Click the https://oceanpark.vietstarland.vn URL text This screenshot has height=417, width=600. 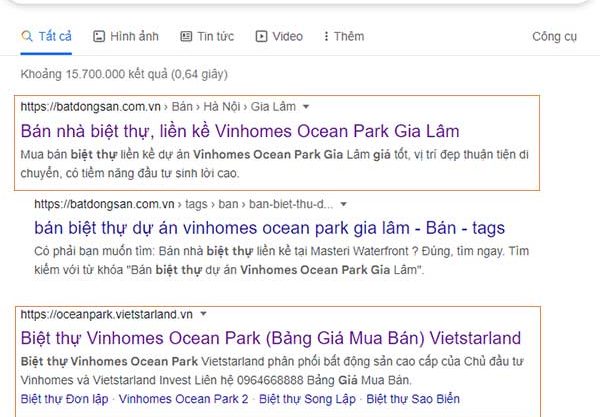(106, 314)
